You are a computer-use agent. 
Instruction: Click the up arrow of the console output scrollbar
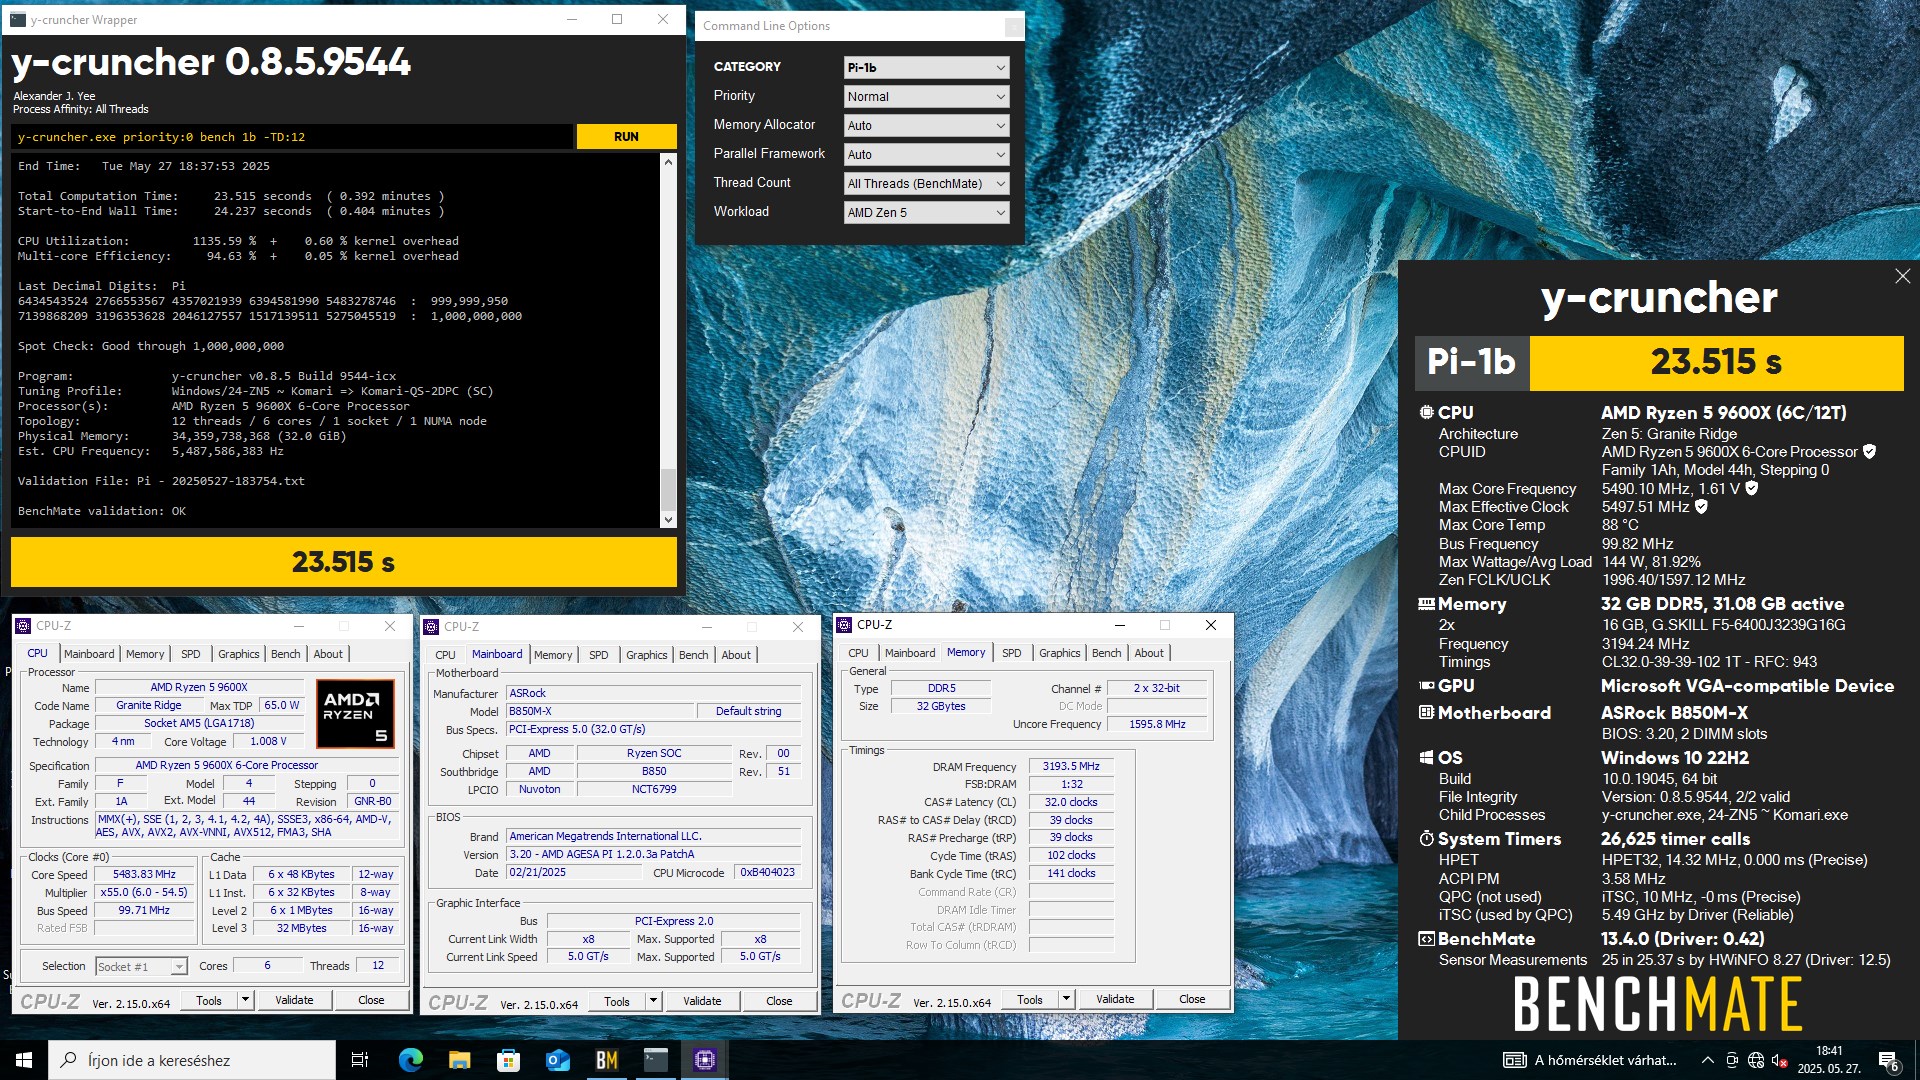(668, 162)
